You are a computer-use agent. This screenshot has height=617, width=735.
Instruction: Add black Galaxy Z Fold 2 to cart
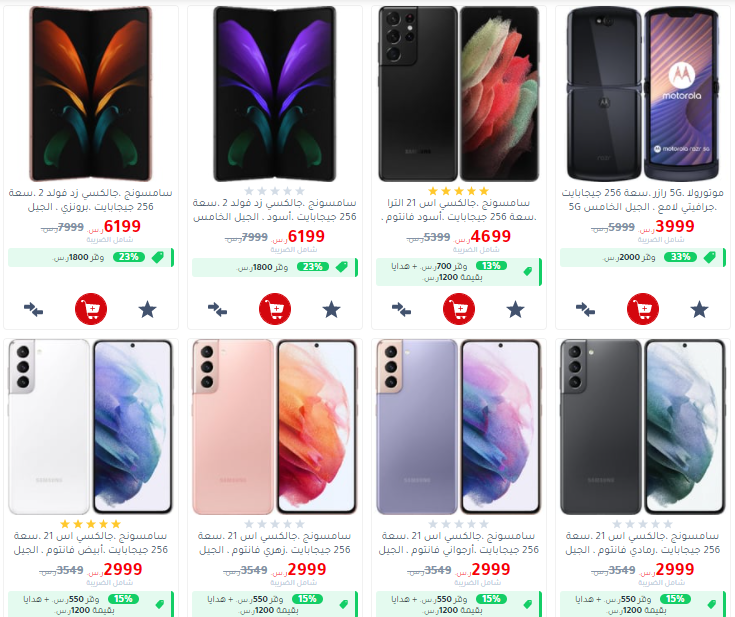(275, 309)
